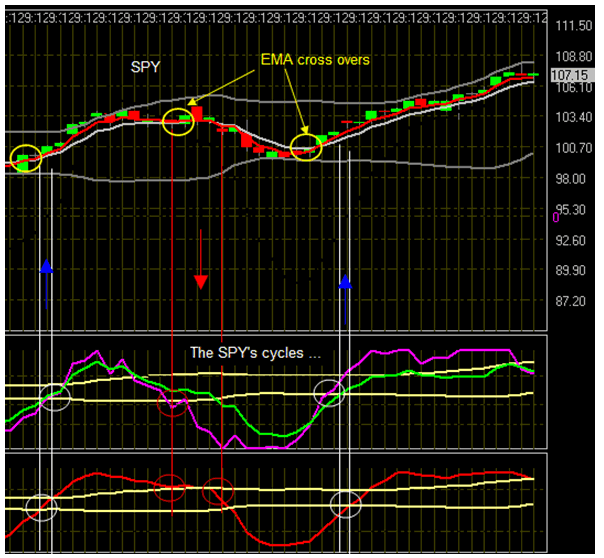Click the magenta 0 beside the price axis
The image size is (604, 558).
[x=556, y=218]
